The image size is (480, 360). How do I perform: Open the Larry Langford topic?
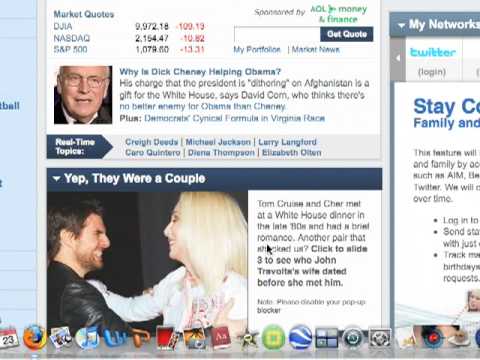[287, 142]
